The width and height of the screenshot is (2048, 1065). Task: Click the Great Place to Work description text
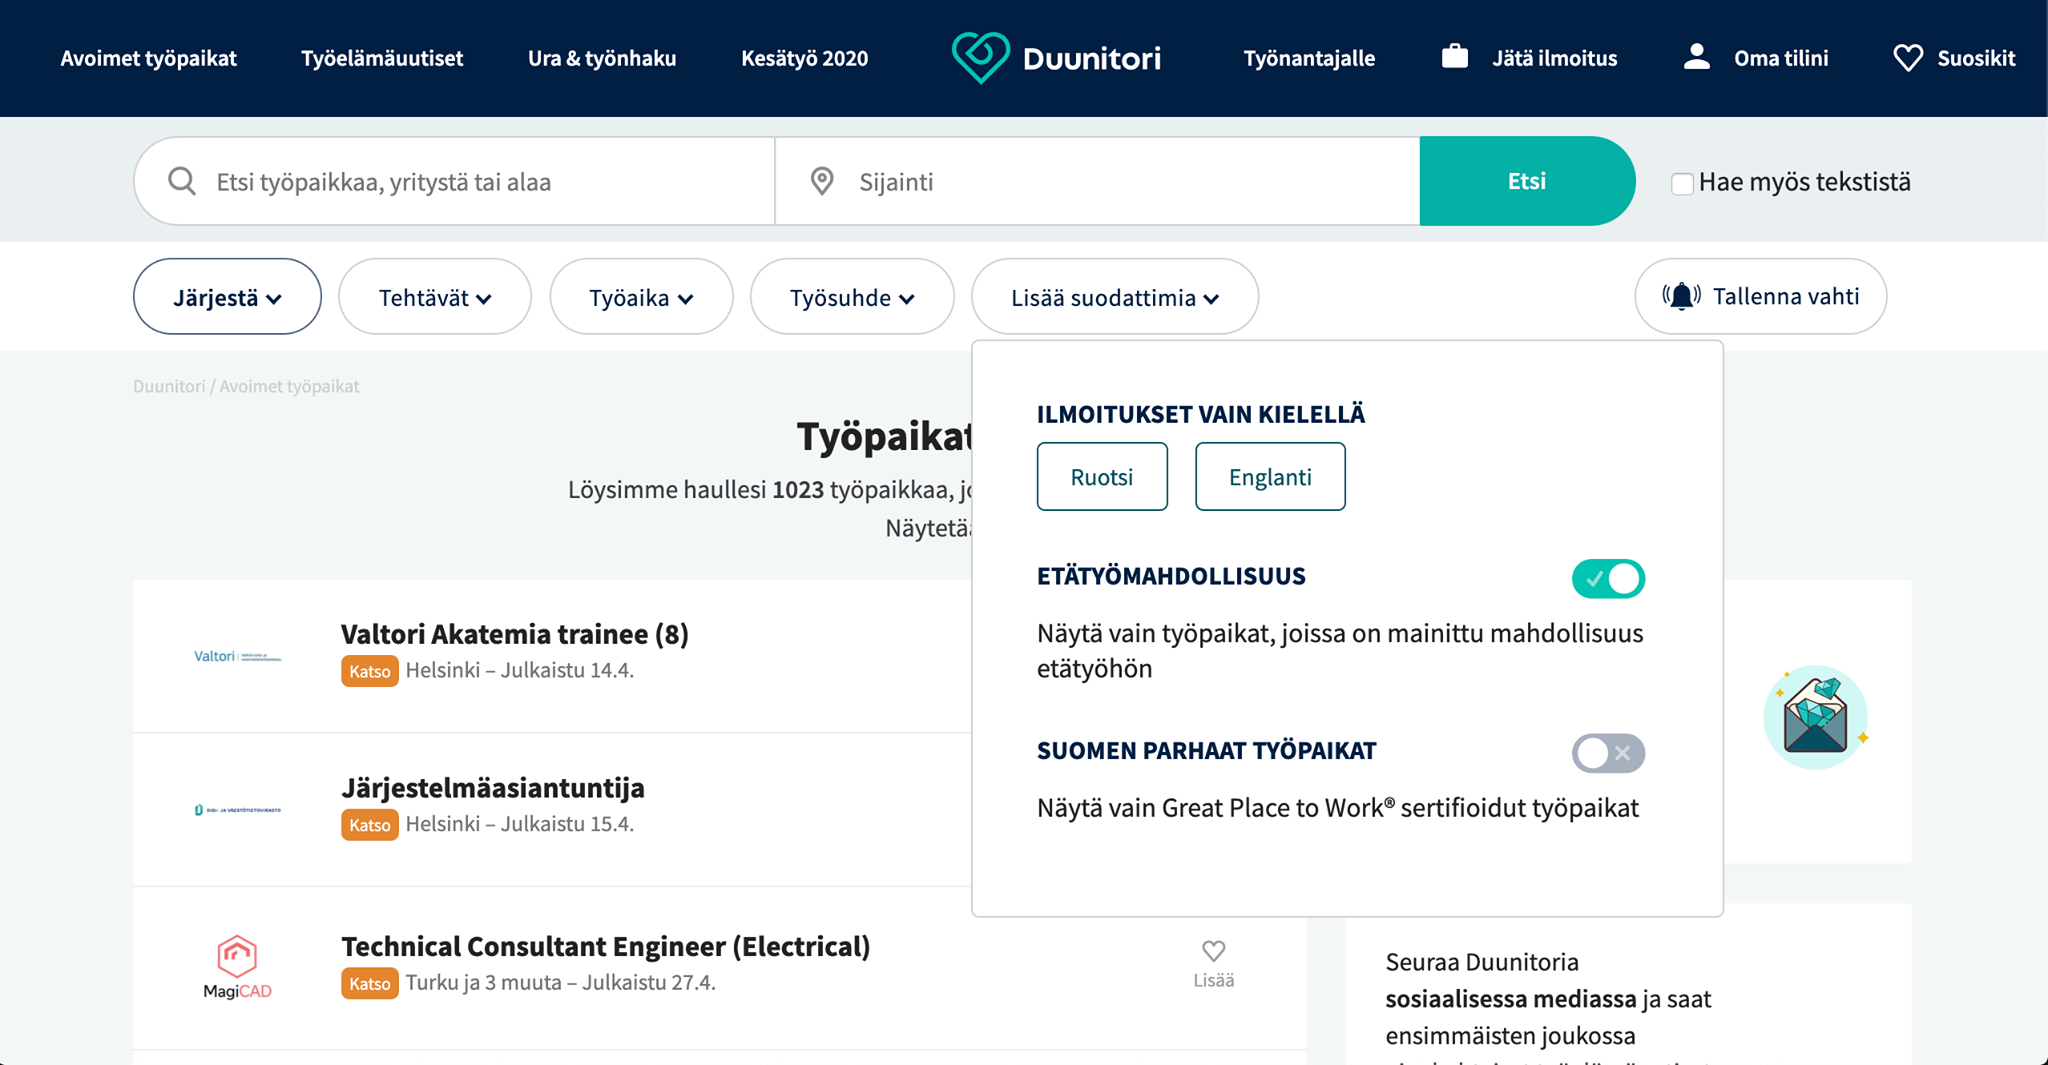pyautogui.click(x=1338, y=808)
